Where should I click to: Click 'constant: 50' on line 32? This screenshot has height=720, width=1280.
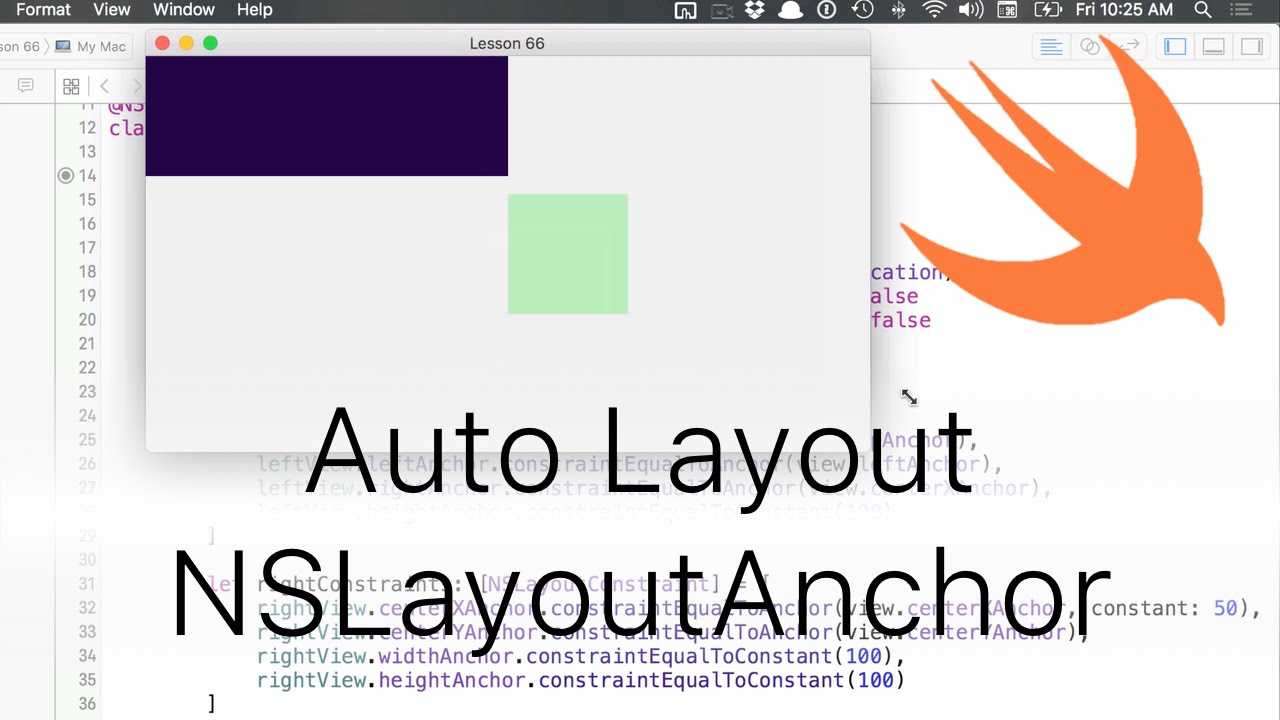click(x=1163, y=608)
